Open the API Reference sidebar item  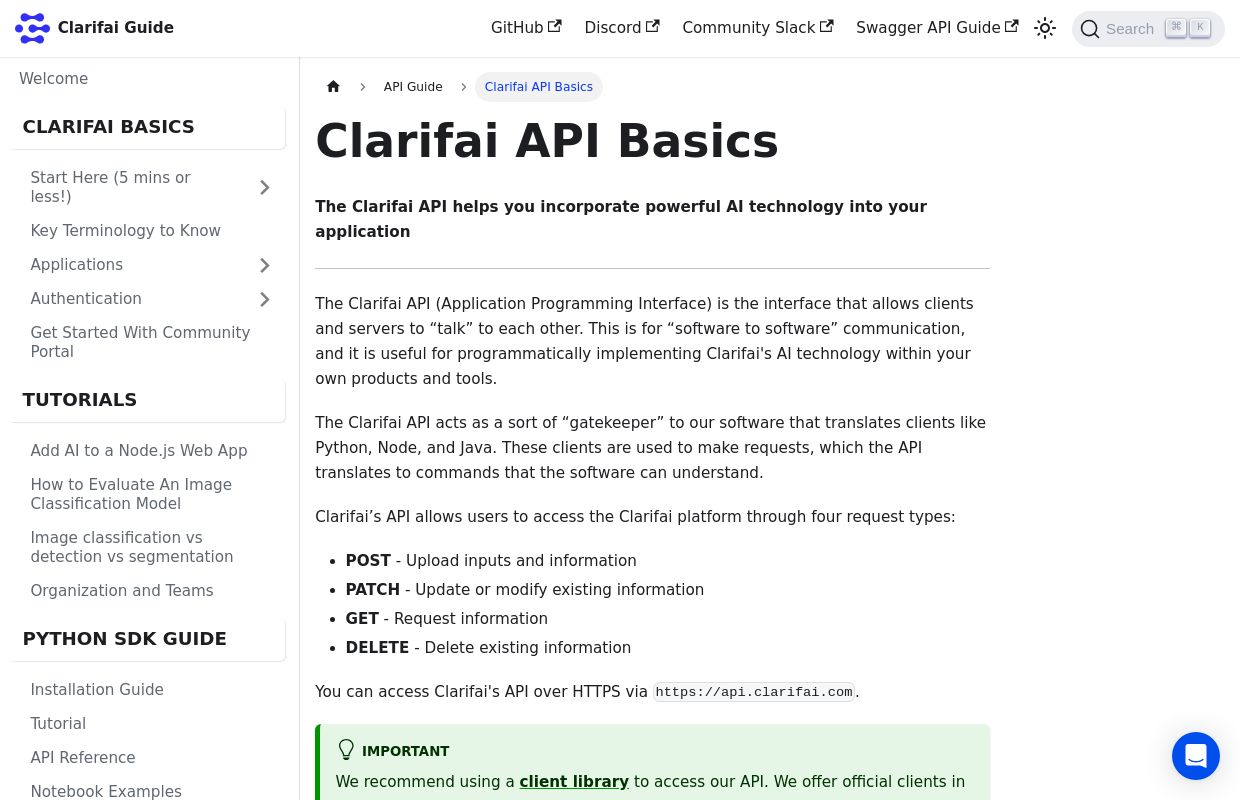[x=83, y=758]
